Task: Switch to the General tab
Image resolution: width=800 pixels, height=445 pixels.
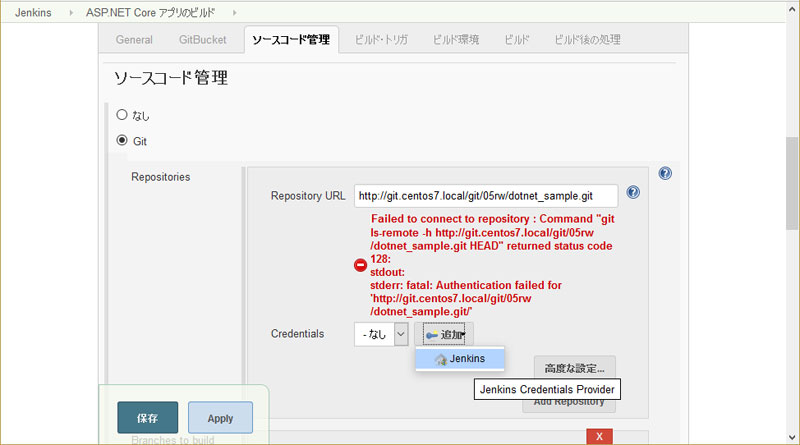Action: 134,40
